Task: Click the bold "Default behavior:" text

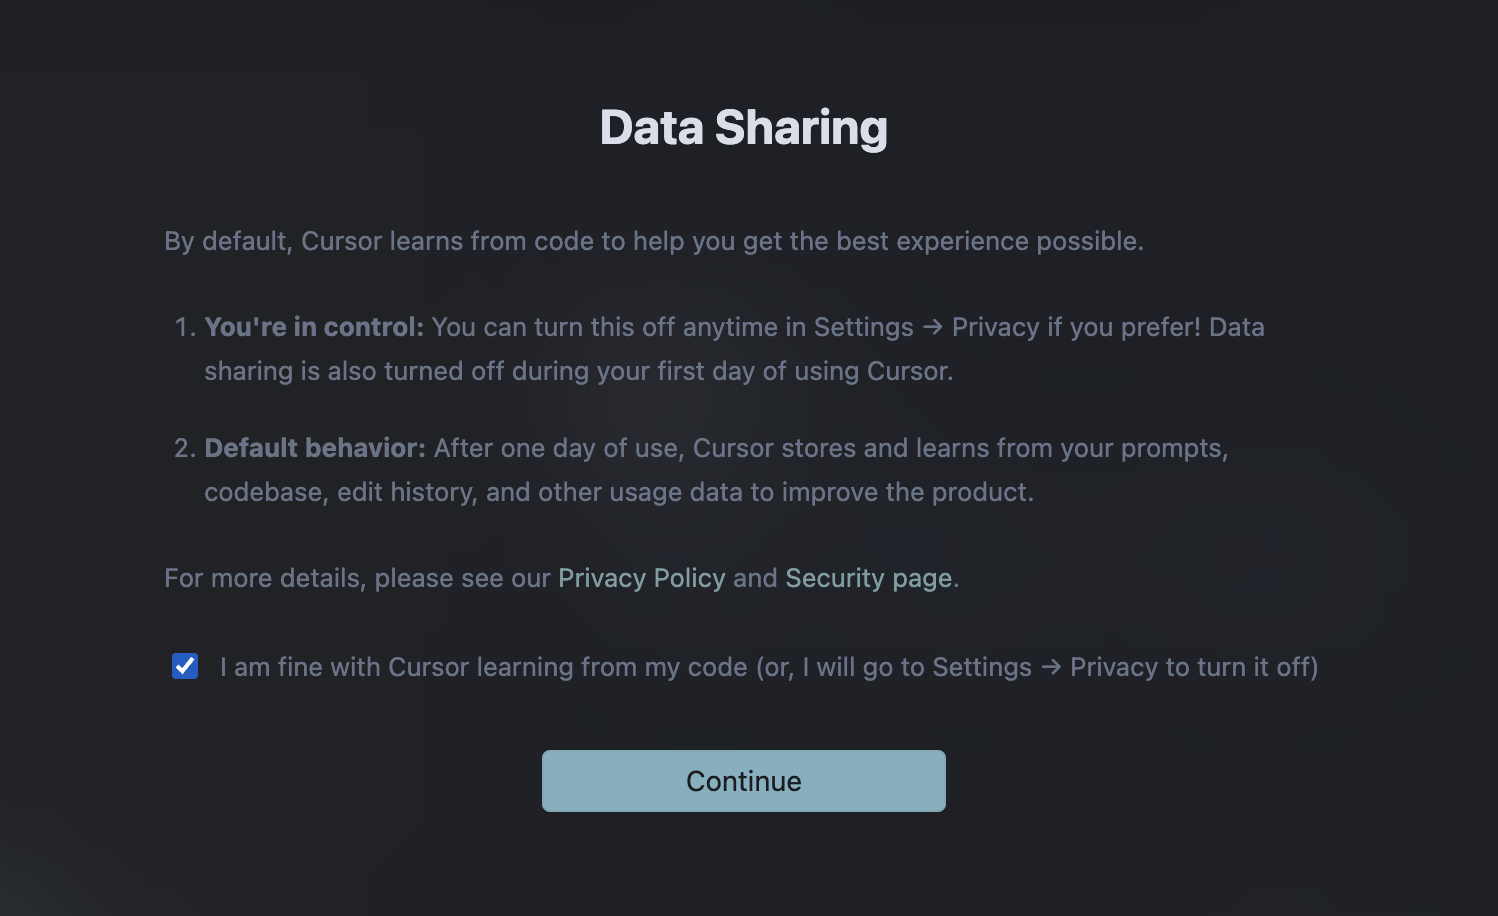Action: click(315, 448)
